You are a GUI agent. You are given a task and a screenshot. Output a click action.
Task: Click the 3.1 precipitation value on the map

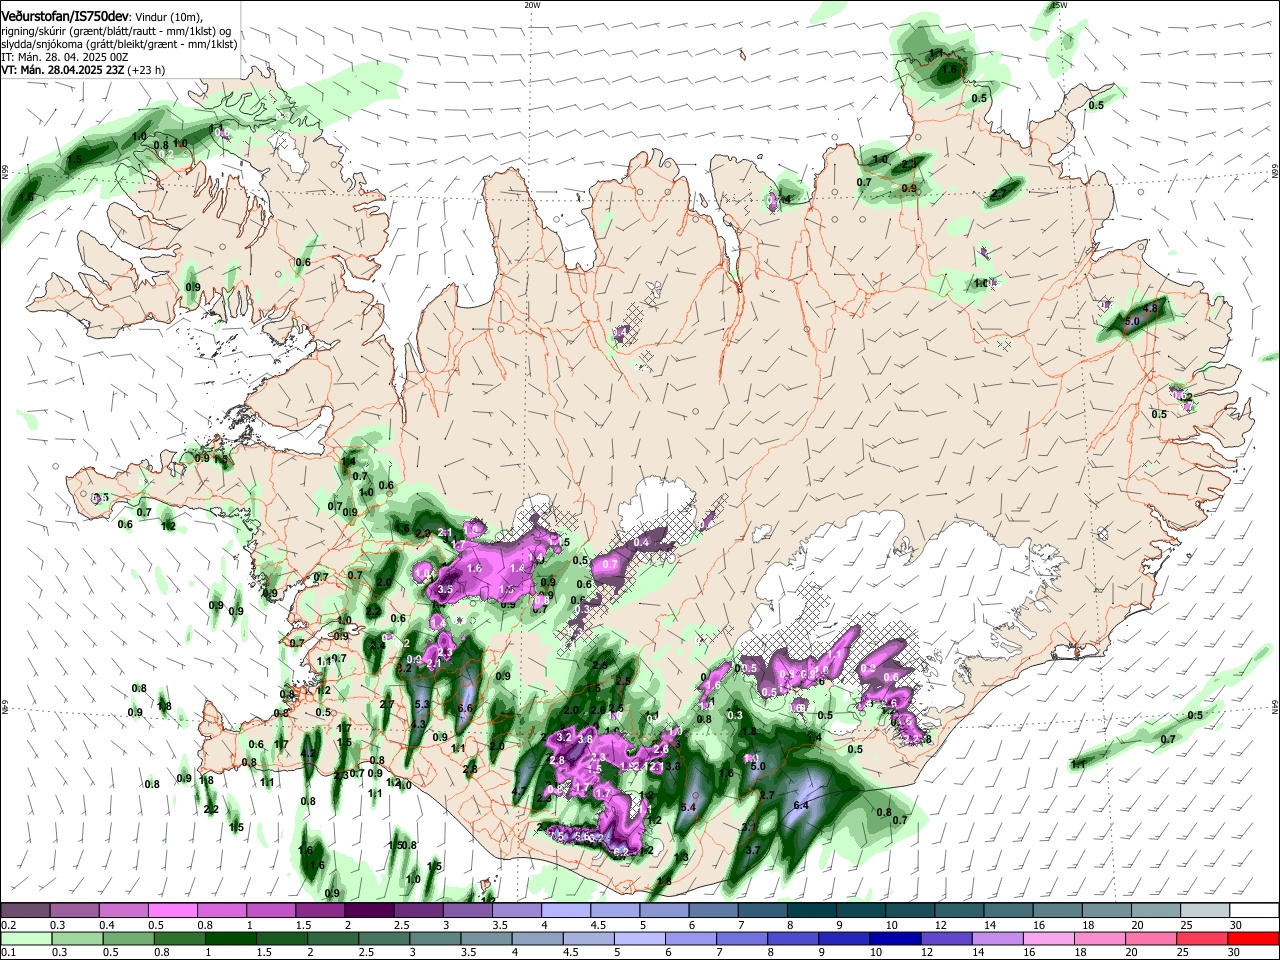pyautogui.click(x=749, y=827)
